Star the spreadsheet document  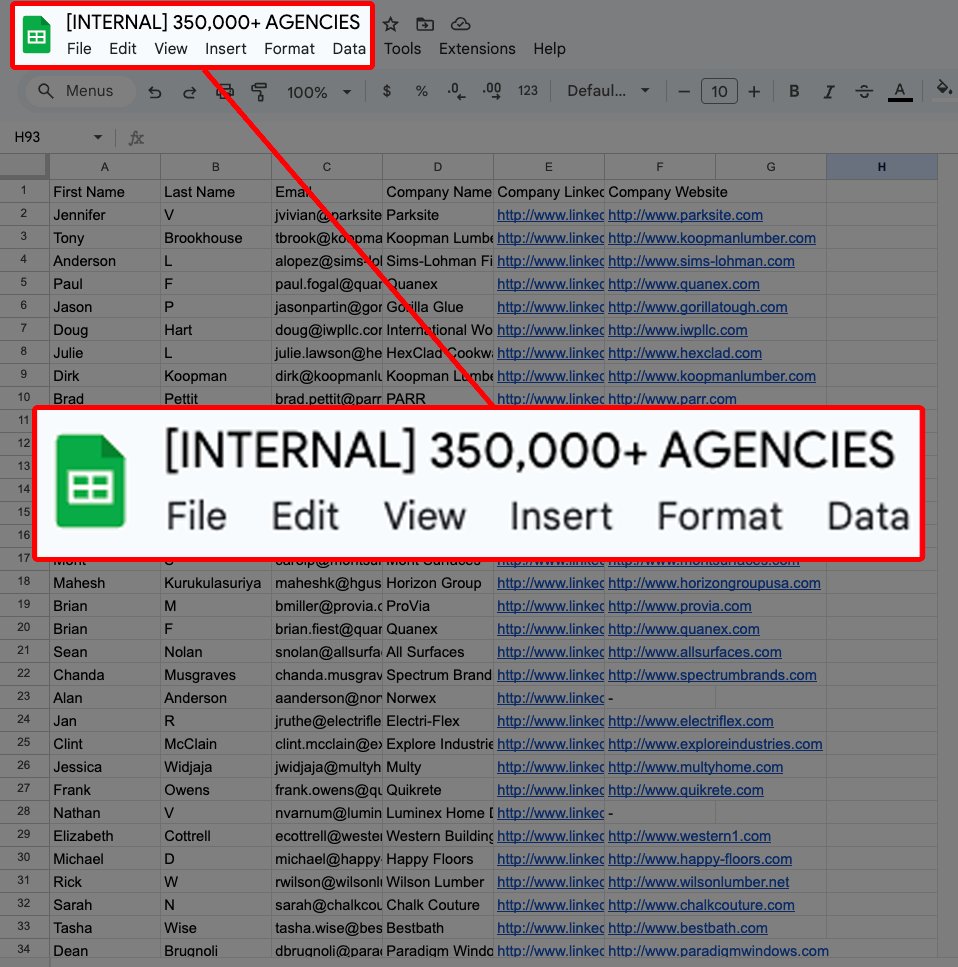point(390,24)
